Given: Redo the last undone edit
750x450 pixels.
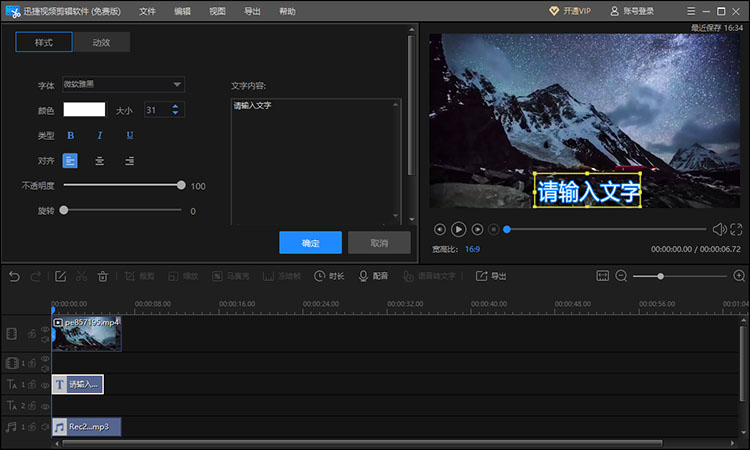Looking at the screenshot, I should (x=35, y=276).
